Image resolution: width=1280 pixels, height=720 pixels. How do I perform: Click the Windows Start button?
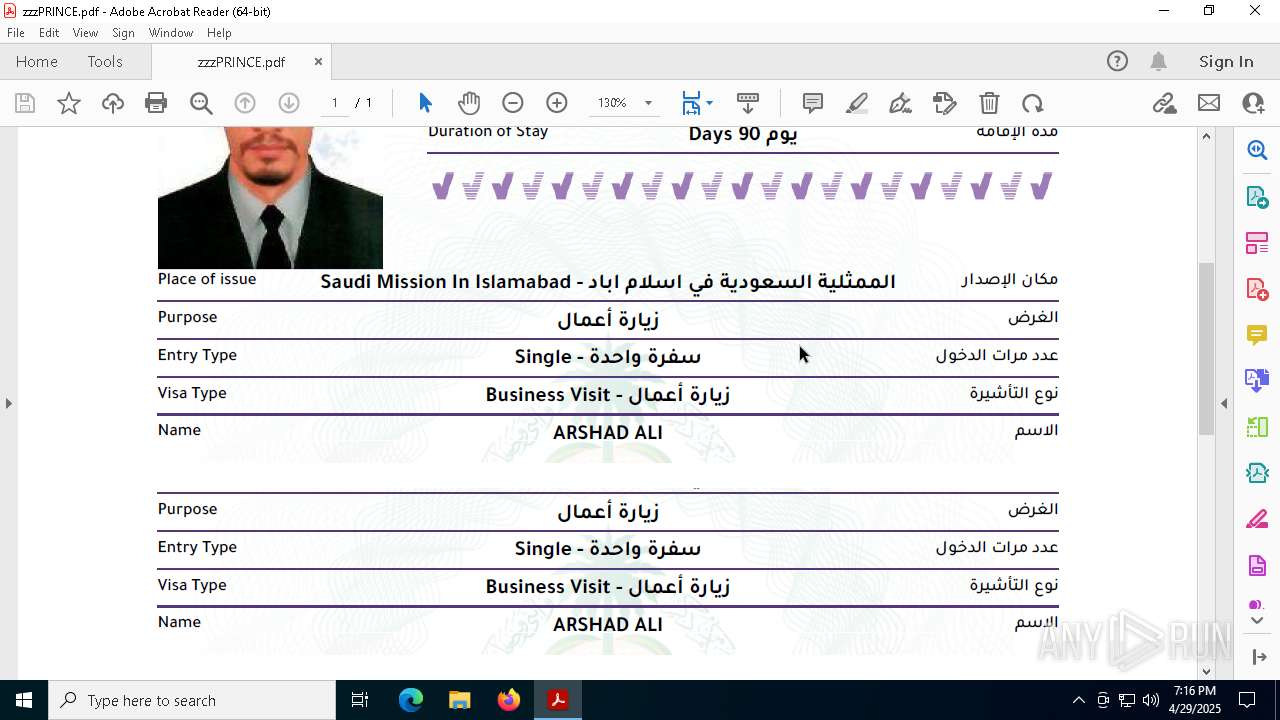click(x=24, y=700)
